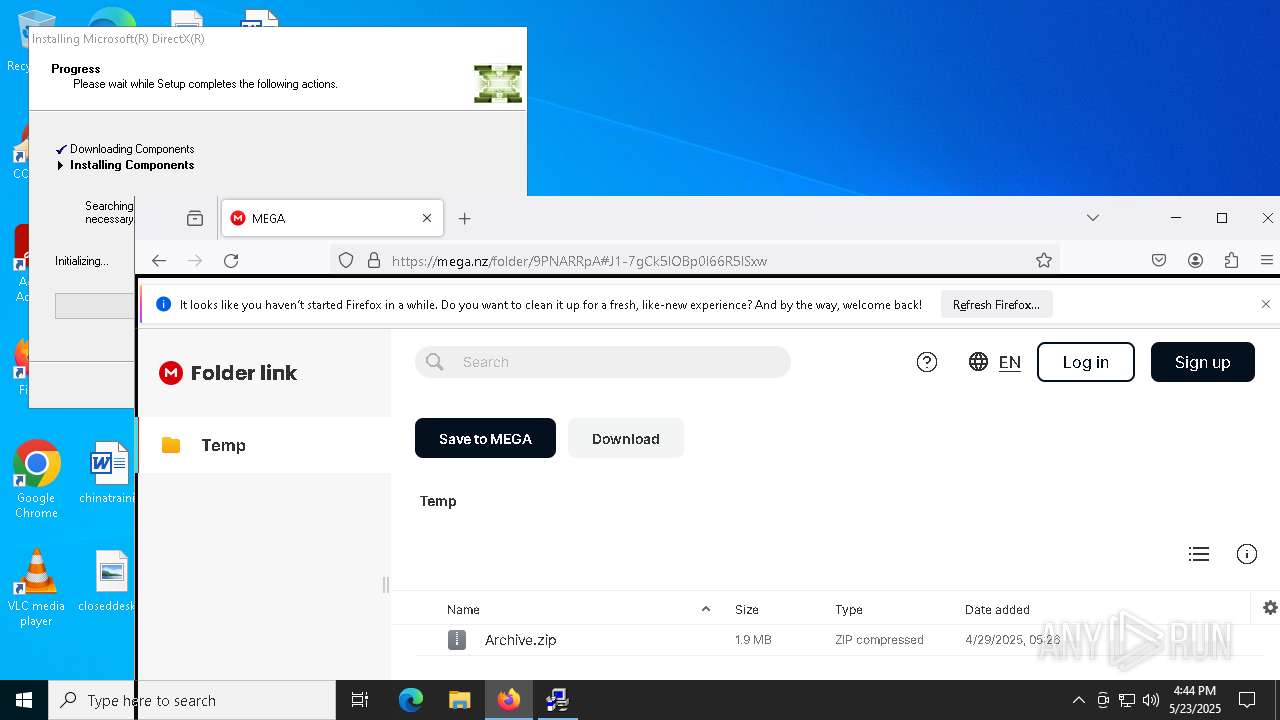Sort files by the Type column
The image size is (1280, 720).
coord(849,609)
